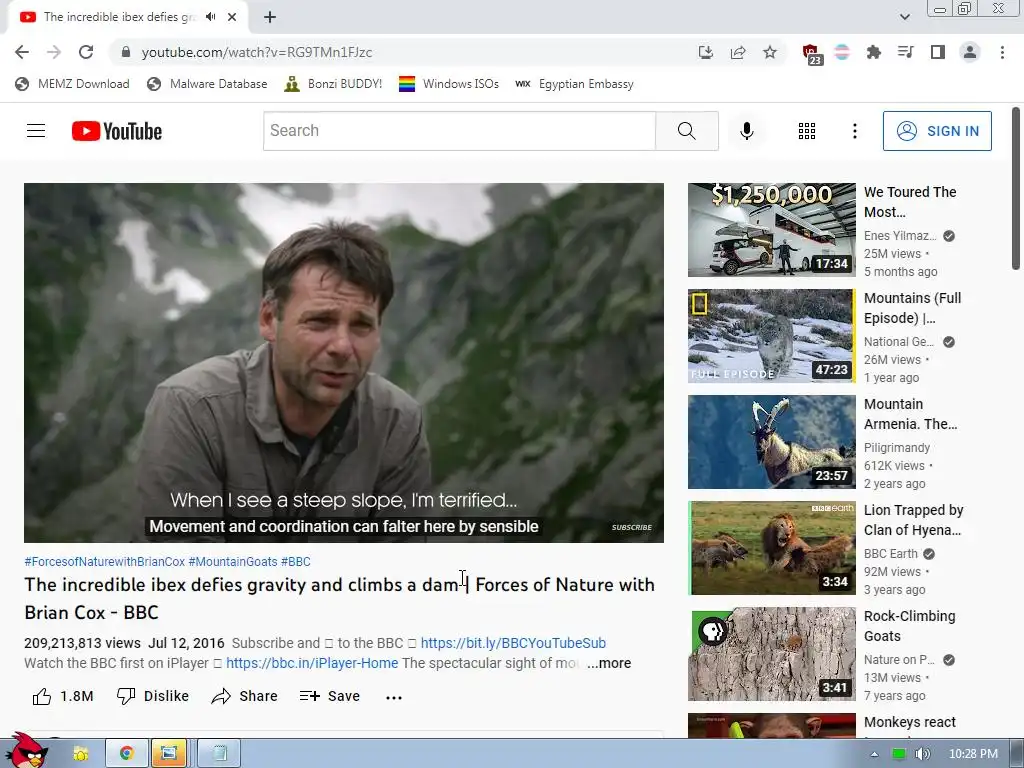Select the 'The incredible ibex' tab

[120, 17]
